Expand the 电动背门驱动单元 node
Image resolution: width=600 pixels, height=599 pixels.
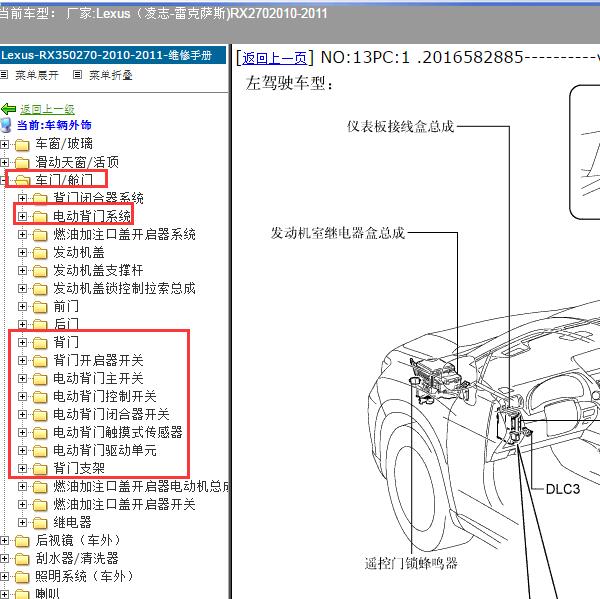[x=22, y=450]
